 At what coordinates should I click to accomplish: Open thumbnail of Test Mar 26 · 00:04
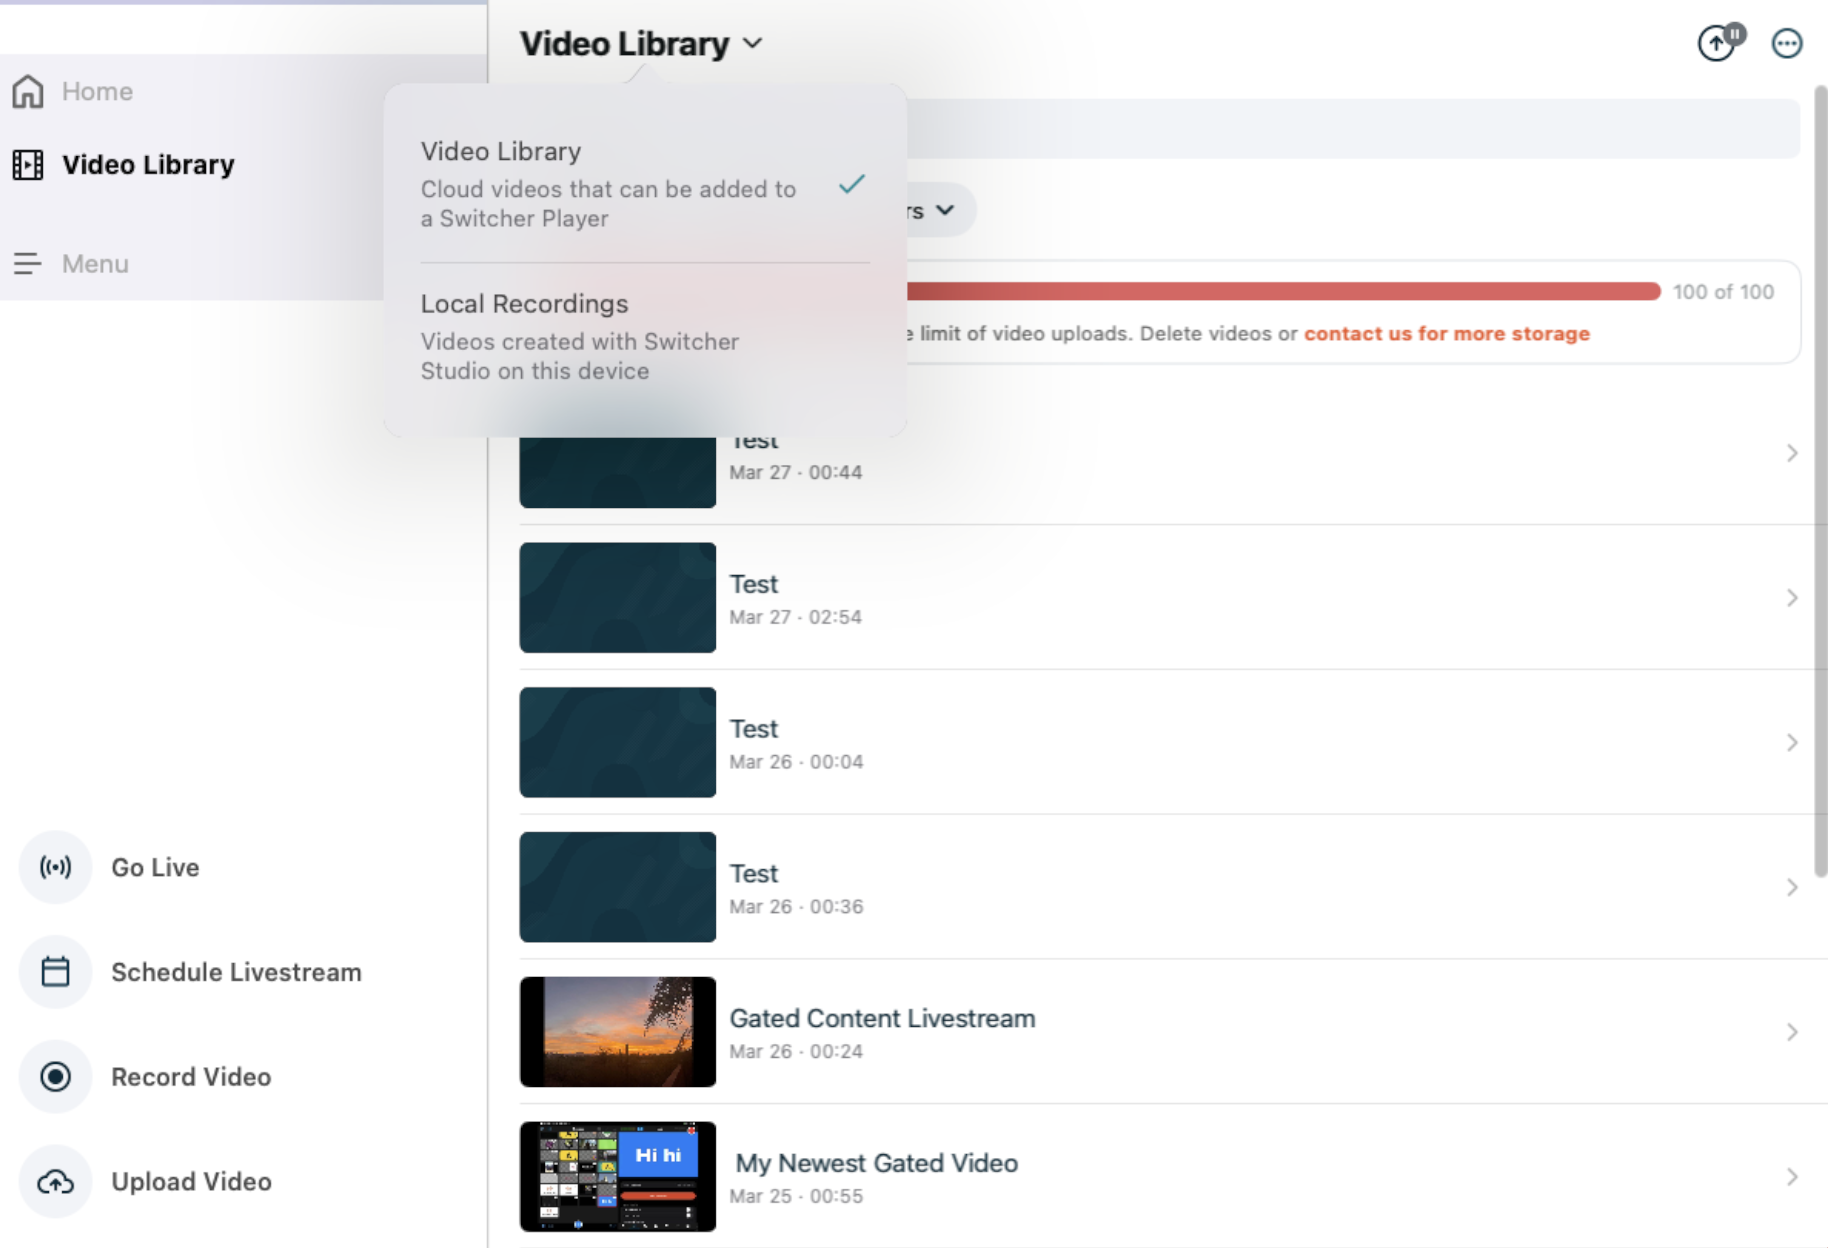(617, 742)
